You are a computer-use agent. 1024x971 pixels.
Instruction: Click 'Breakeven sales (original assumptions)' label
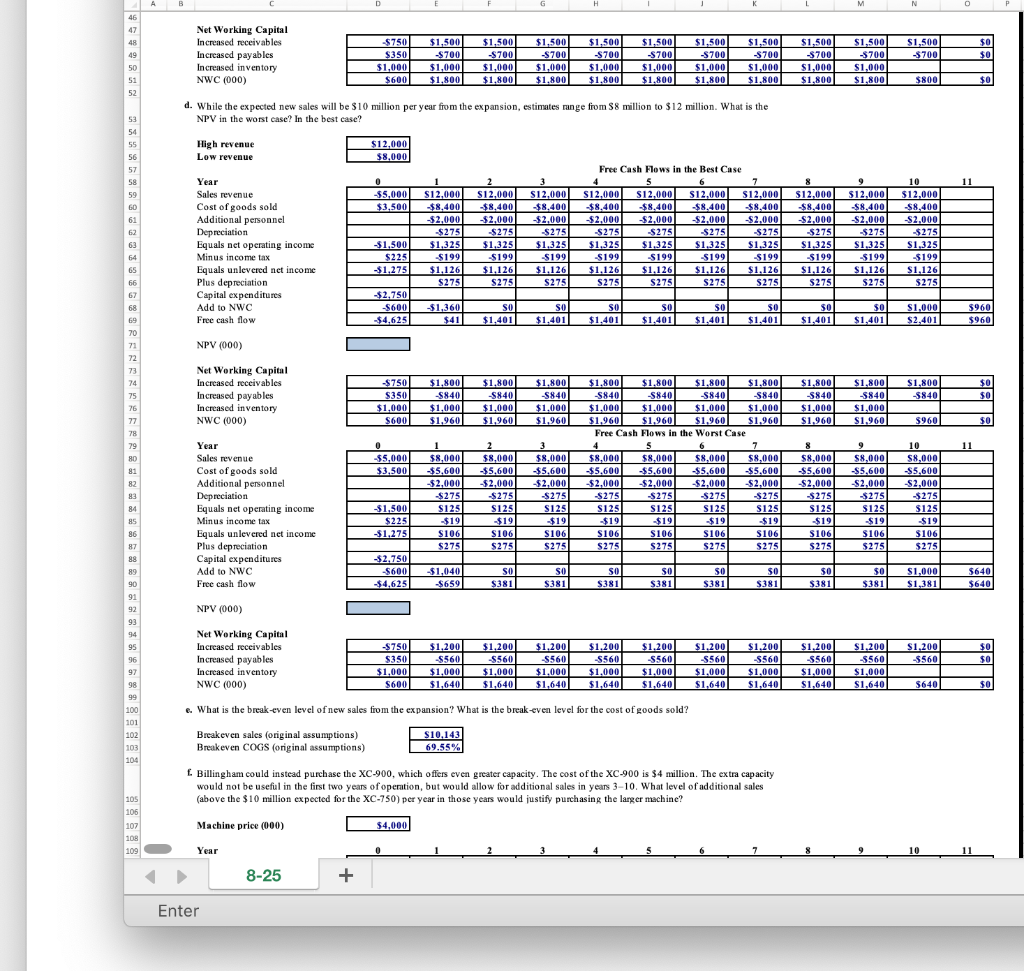click(278, 735)
